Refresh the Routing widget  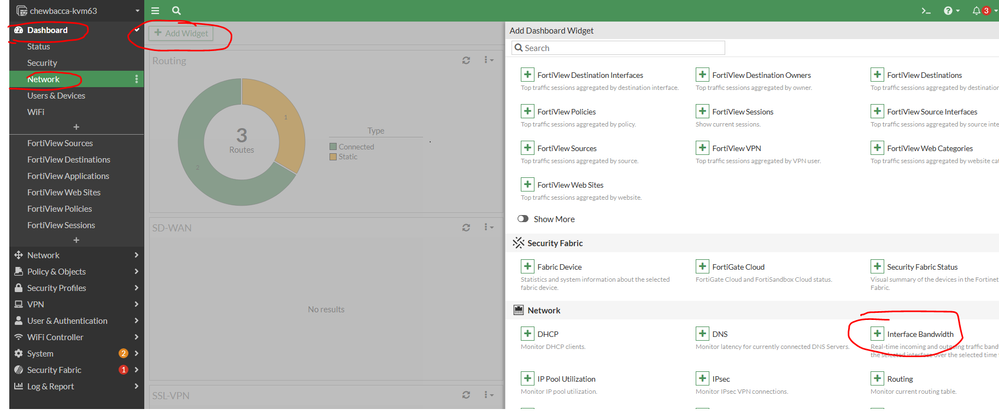pos(466,60)
